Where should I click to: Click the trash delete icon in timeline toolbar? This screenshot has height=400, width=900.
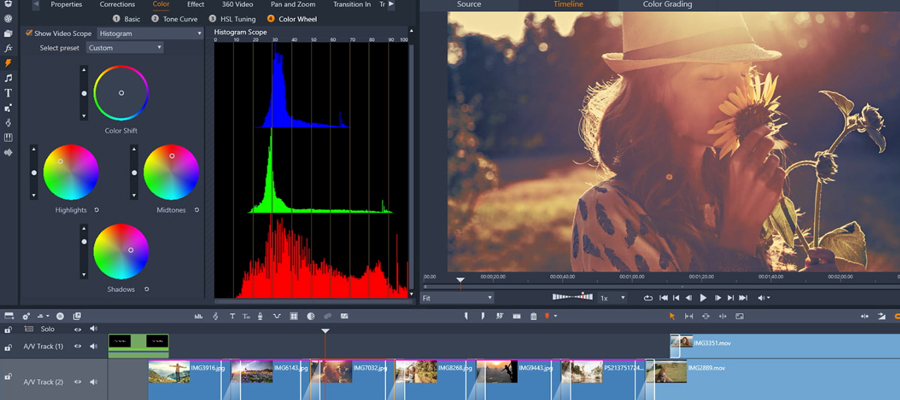[532, 316]
